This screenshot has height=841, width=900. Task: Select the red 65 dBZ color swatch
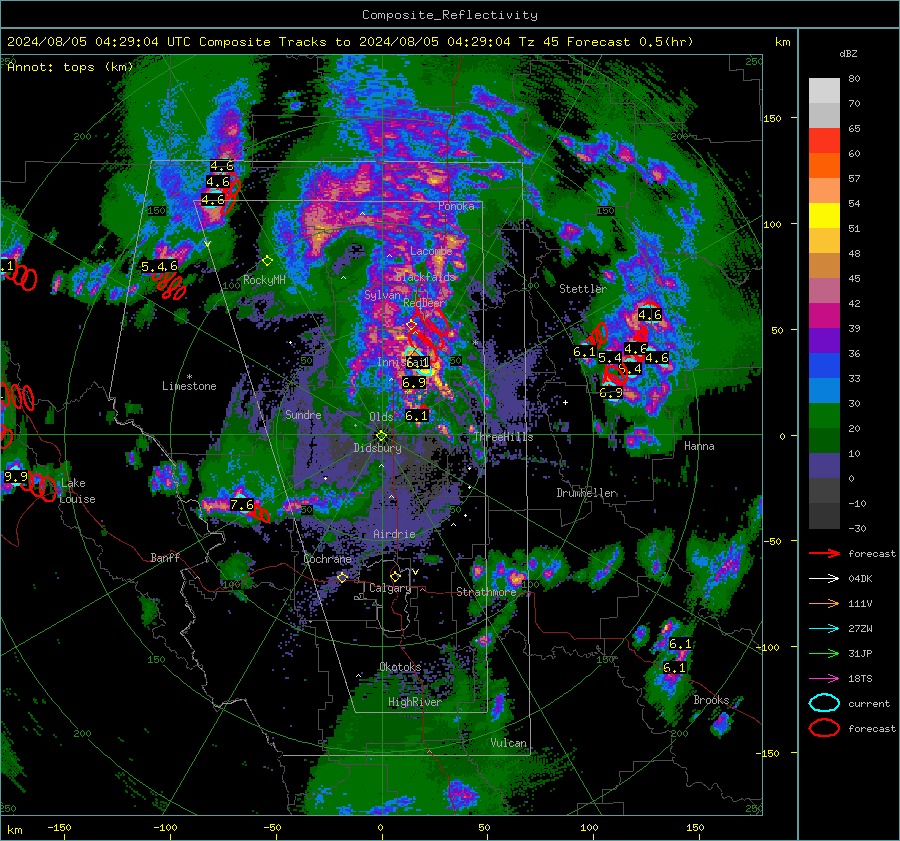(x=824, y=140)
